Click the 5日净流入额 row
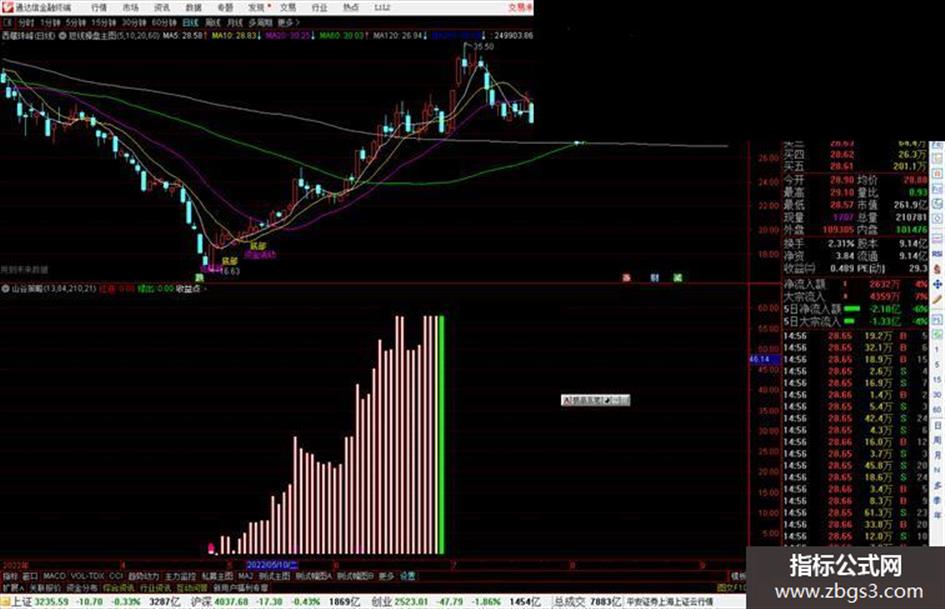The width and height of the screenshot is (945, 609). click(856, 309)
